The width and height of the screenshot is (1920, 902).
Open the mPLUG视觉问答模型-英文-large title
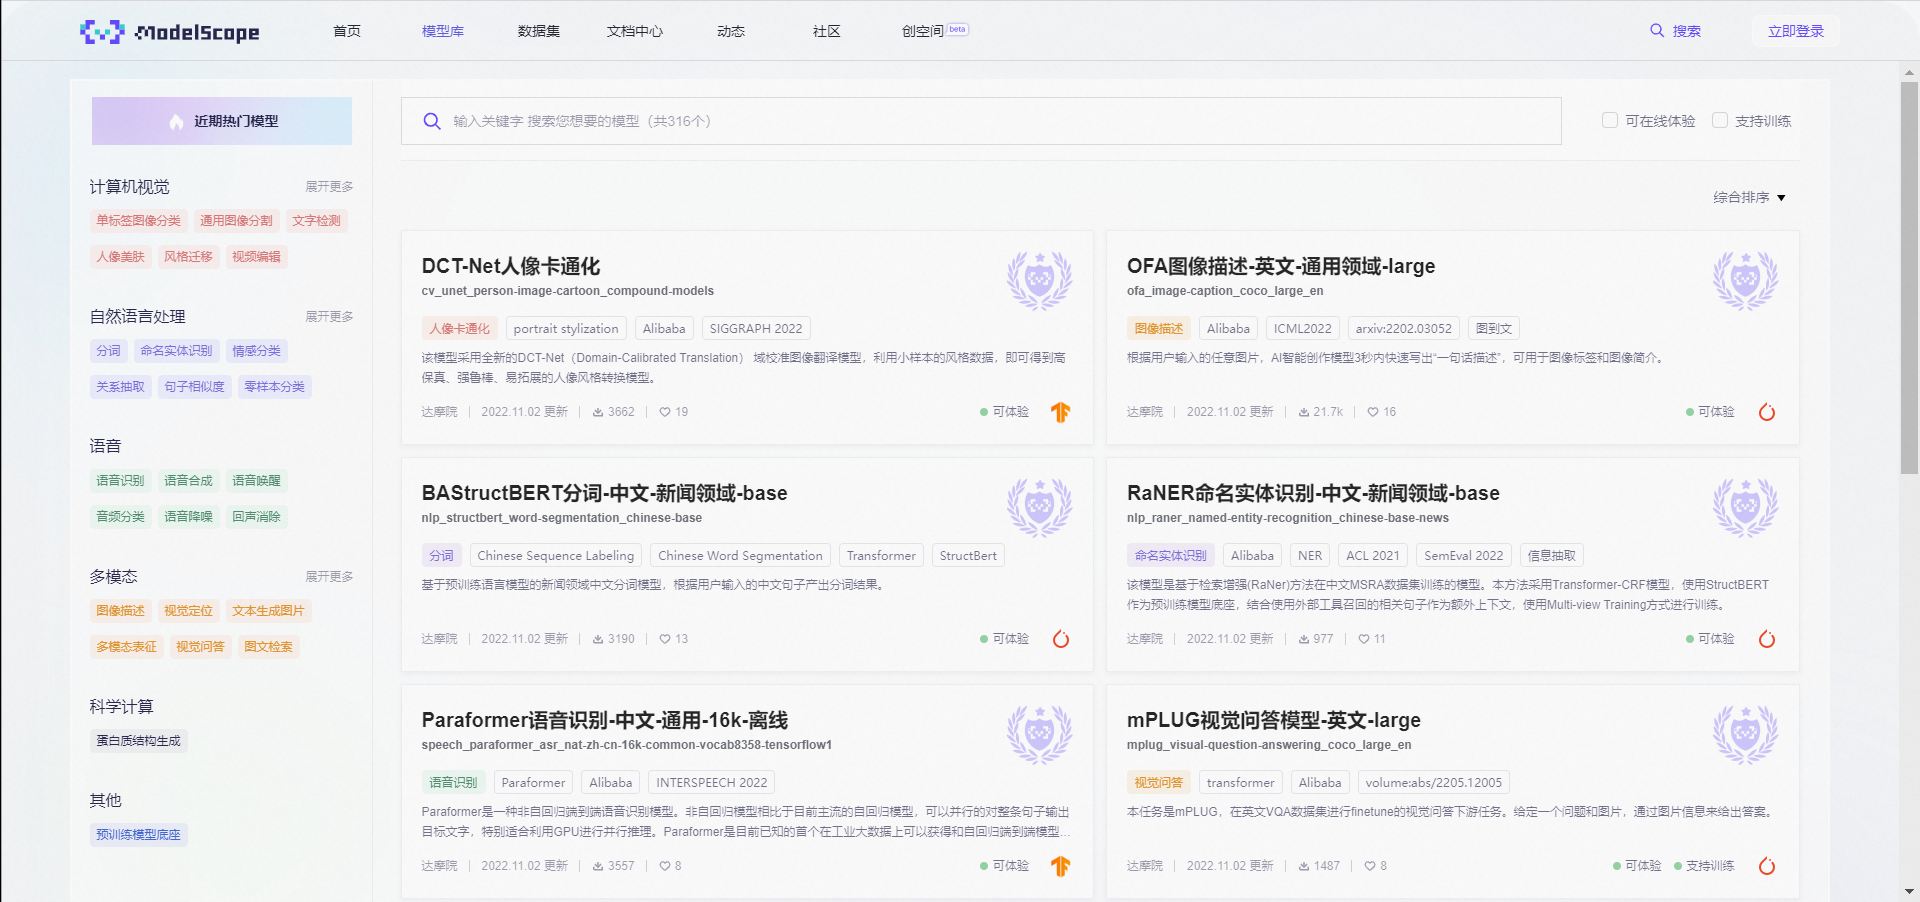click(1274, 720)
